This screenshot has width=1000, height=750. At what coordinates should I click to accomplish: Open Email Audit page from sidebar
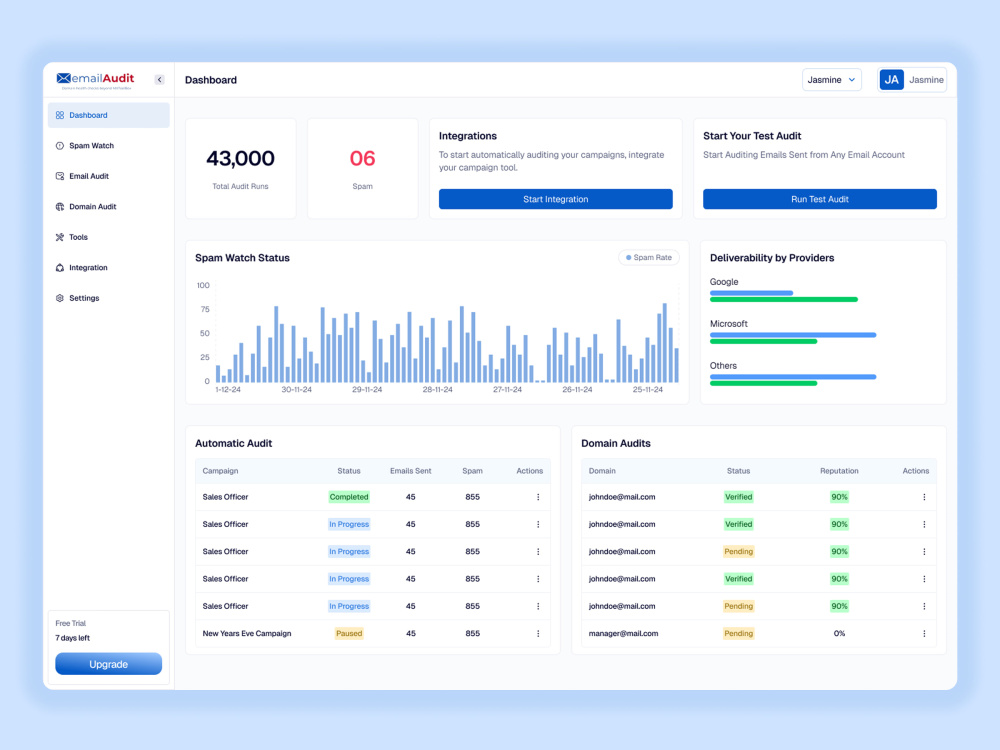[x=108, y=176]
